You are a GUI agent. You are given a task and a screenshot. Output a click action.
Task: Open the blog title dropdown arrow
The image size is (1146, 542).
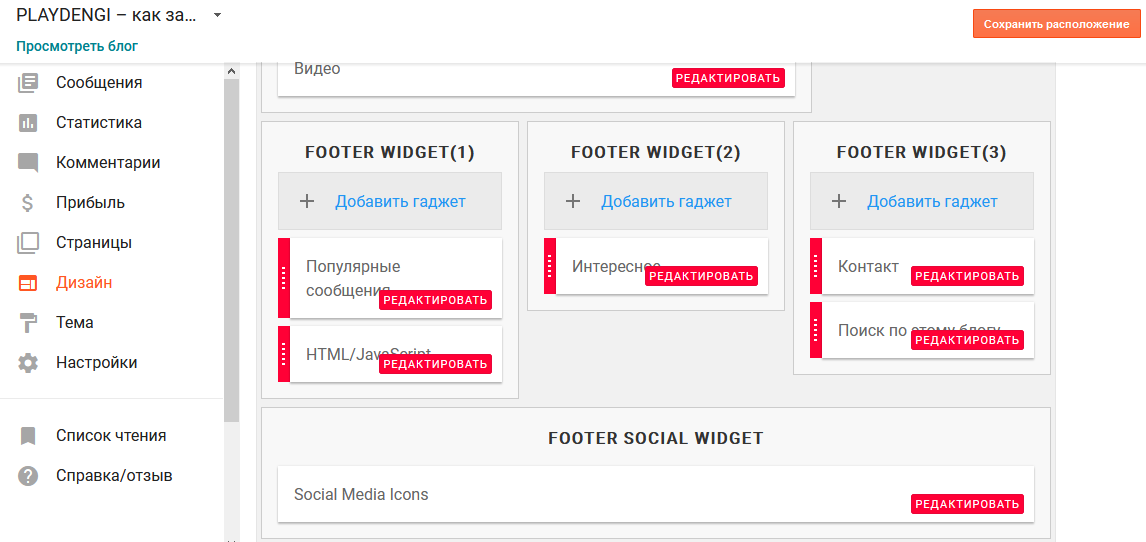217,16
